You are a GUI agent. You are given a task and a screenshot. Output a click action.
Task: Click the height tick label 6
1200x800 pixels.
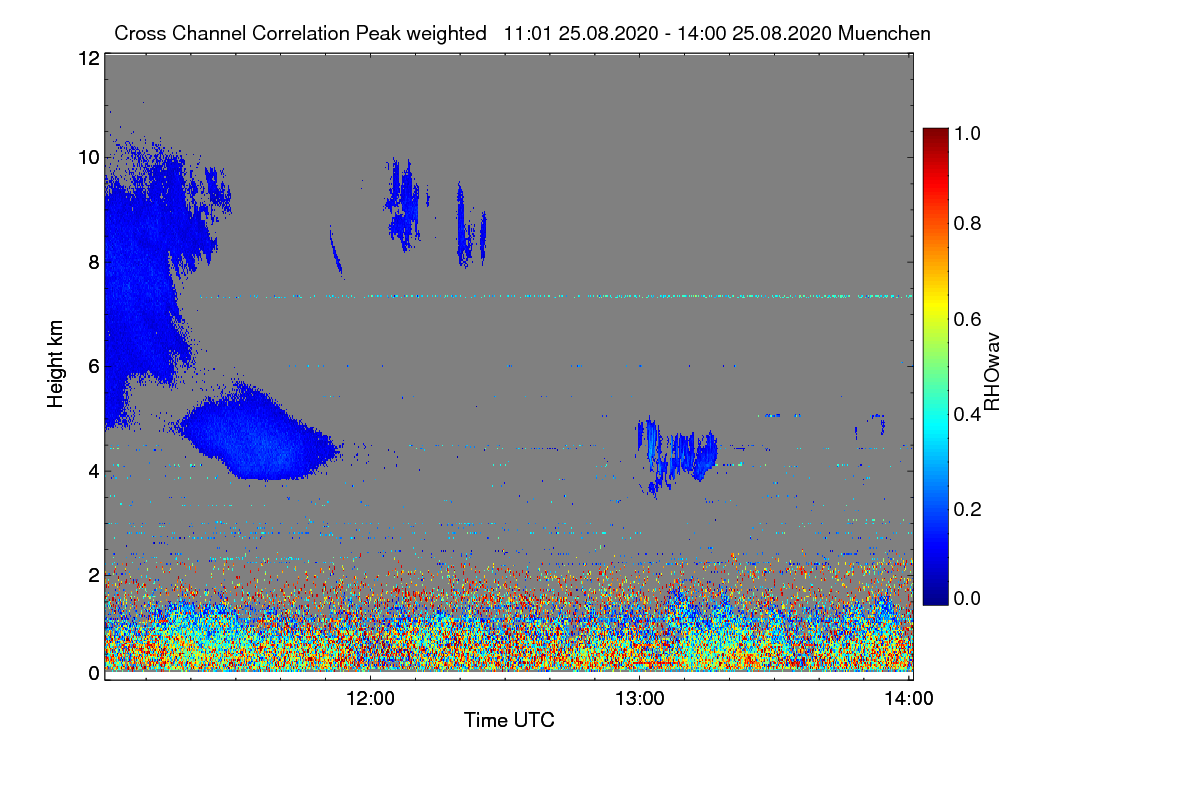click(x=93, y=366)
